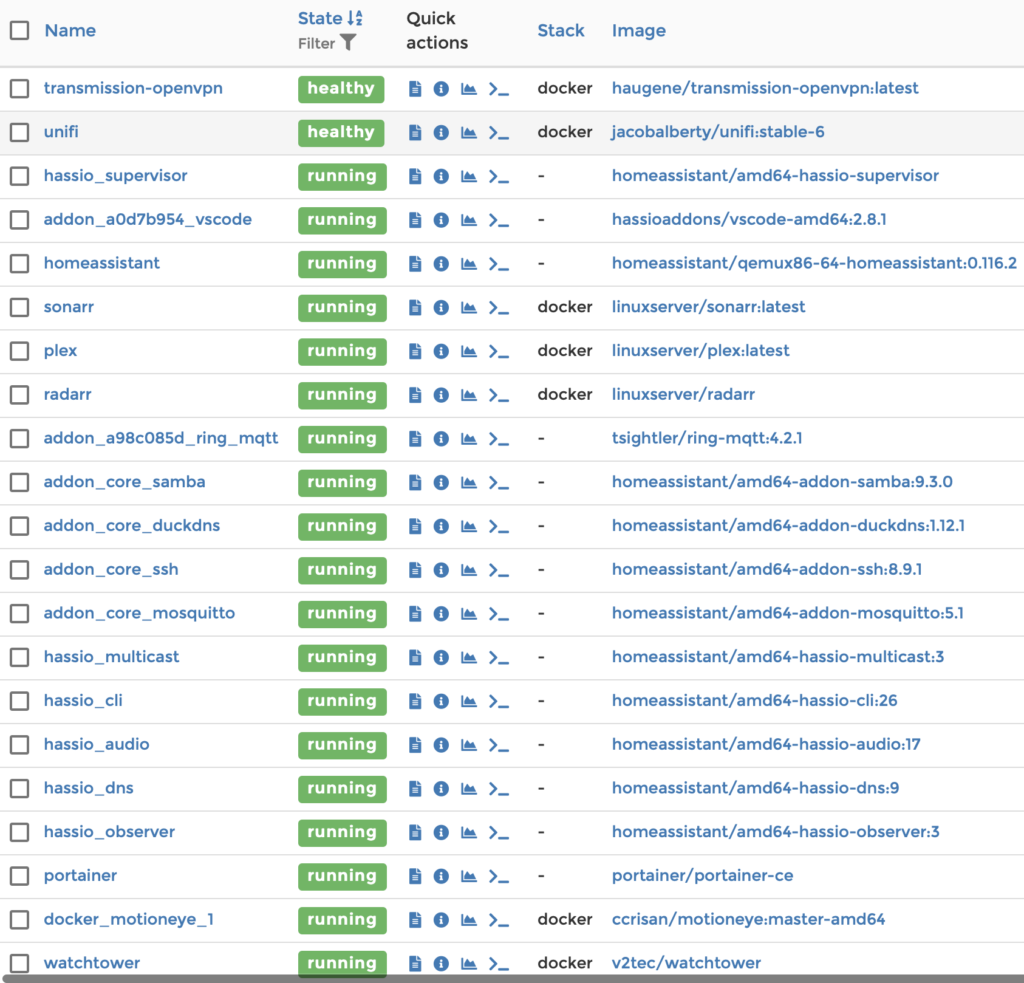1024x983 pixels.
Task: Open logs icon for addon_a98c085d_ring_mqtt
Action: coord(415,439)
